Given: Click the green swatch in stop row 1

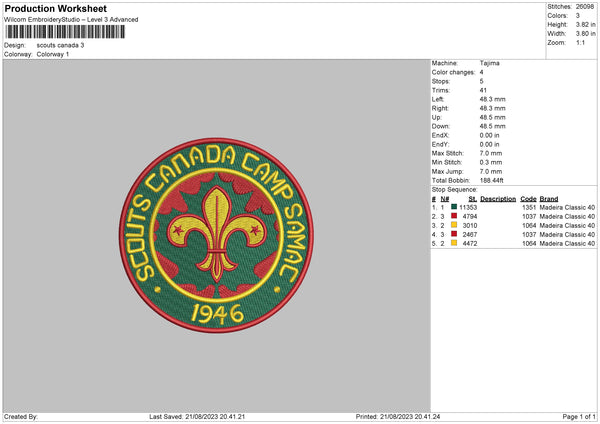Looking at the screenshot, I should pos(454,207).
